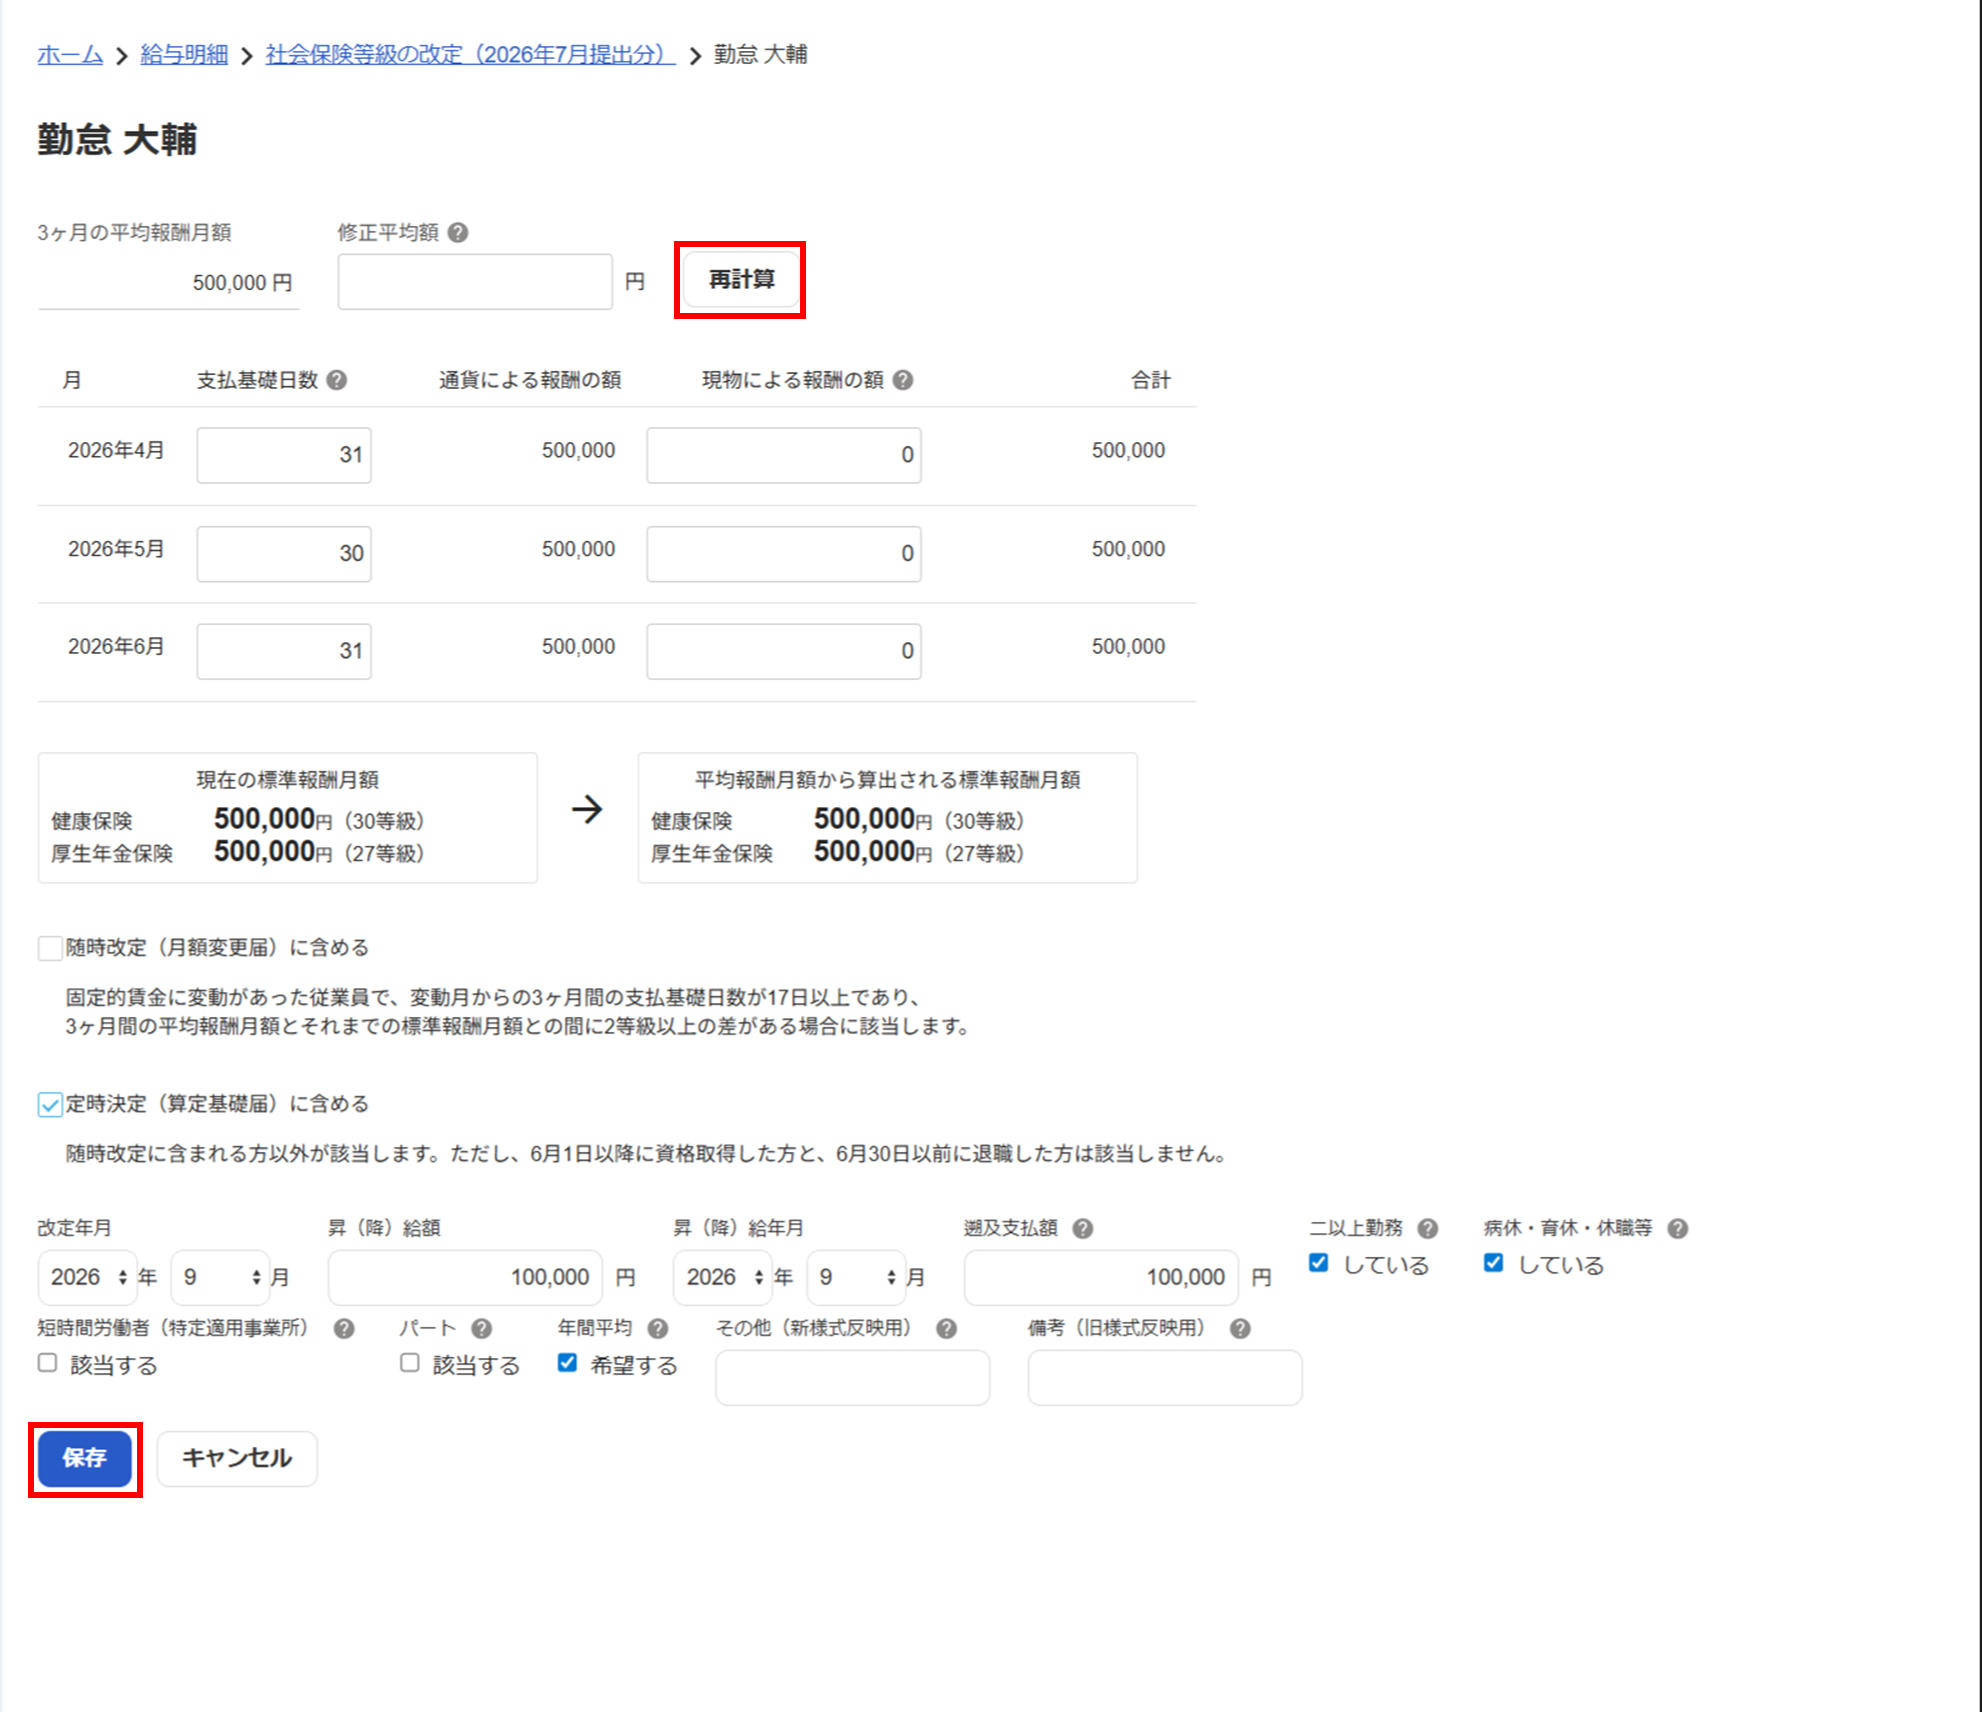This screenshot has width=1982, height=1712.
Task: Open 給与明細 breadcrumb link
Action: coord(184,55)
